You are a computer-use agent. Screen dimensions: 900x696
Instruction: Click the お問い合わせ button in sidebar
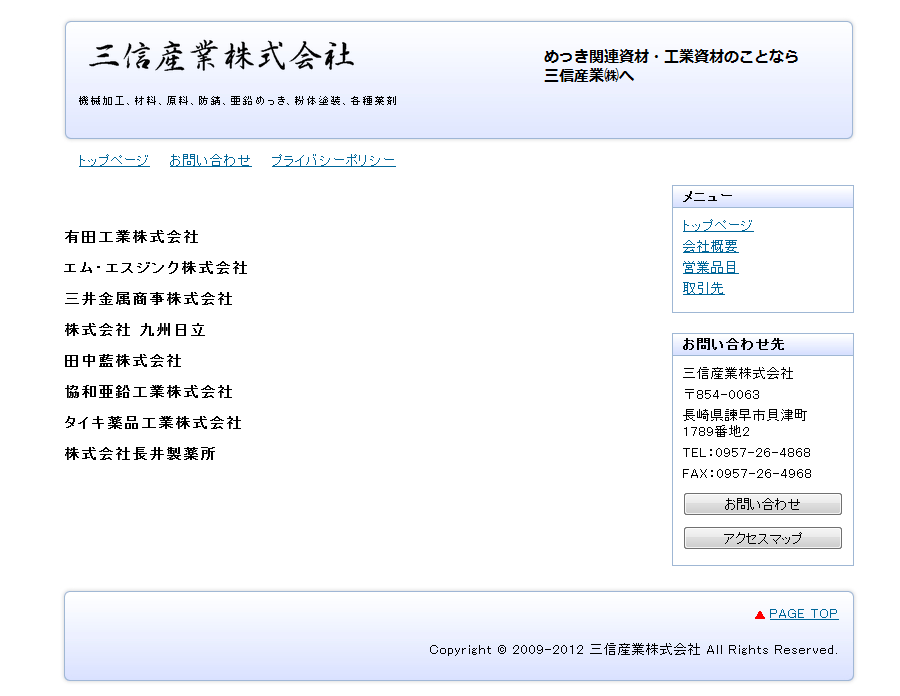(762, 504)
